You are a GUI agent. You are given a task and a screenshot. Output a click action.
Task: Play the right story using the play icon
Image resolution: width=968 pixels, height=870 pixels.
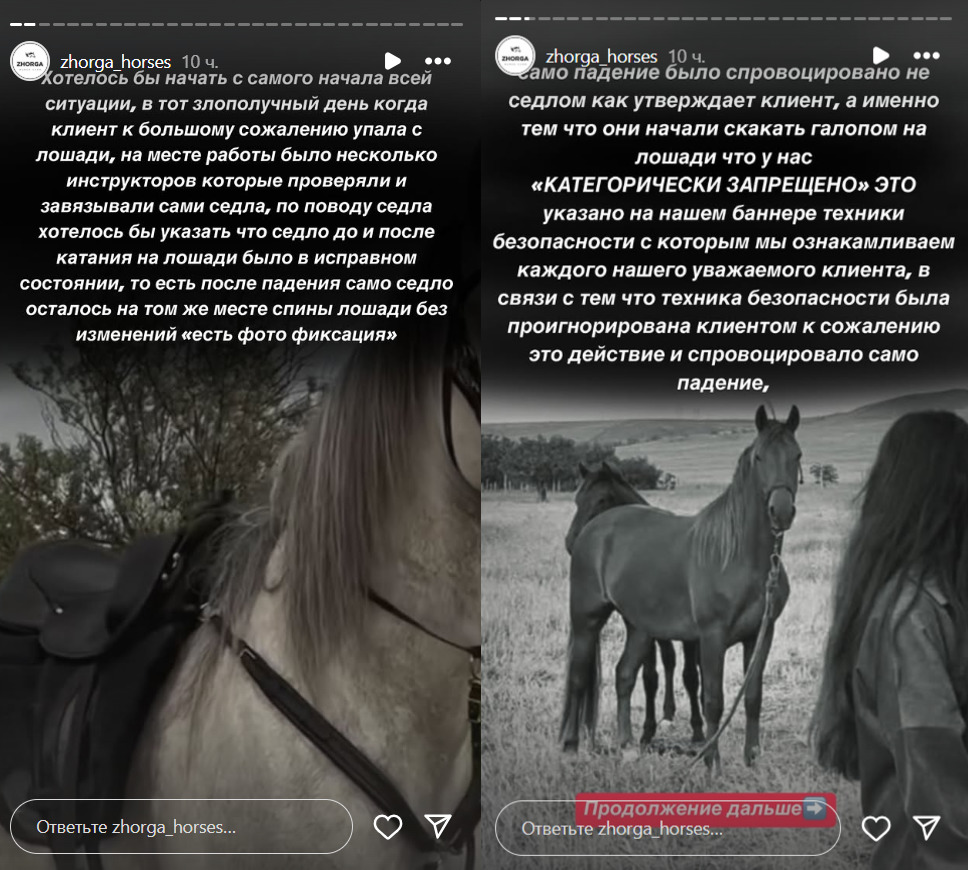(x=881, y=56)
